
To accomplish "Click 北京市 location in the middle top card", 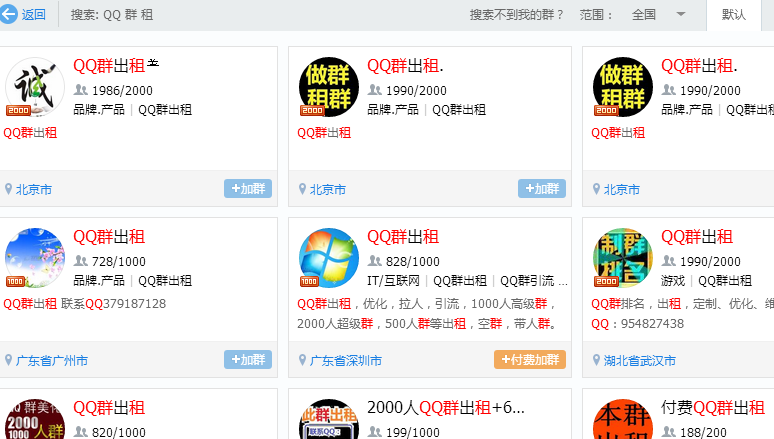I will point(328,190).
